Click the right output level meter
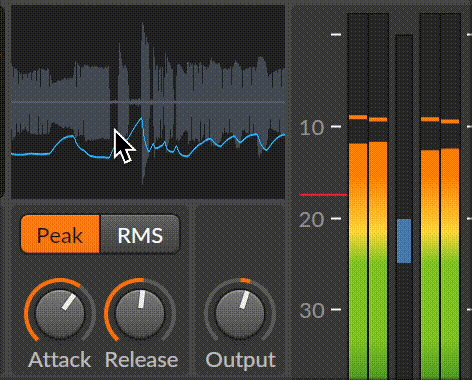Viewport: 472px width, 380px height. (450, 196)
